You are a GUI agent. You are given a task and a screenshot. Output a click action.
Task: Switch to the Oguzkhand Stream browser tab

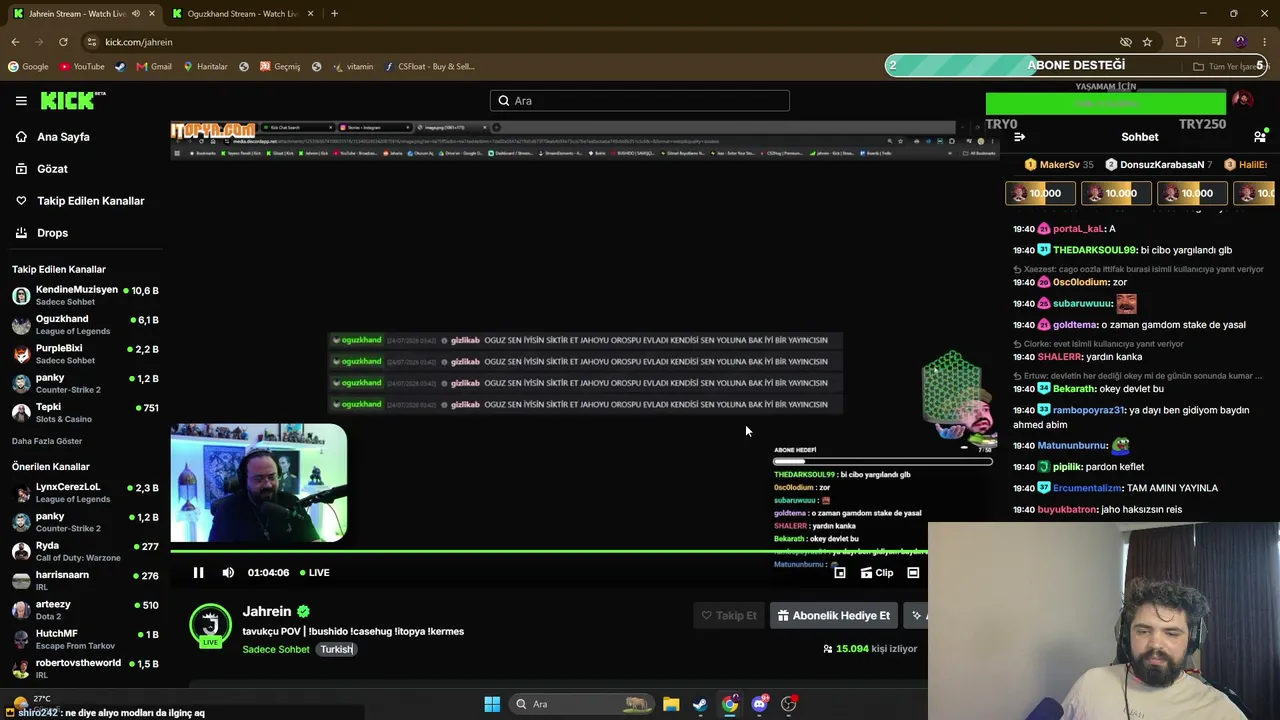(x=242, y=14)
